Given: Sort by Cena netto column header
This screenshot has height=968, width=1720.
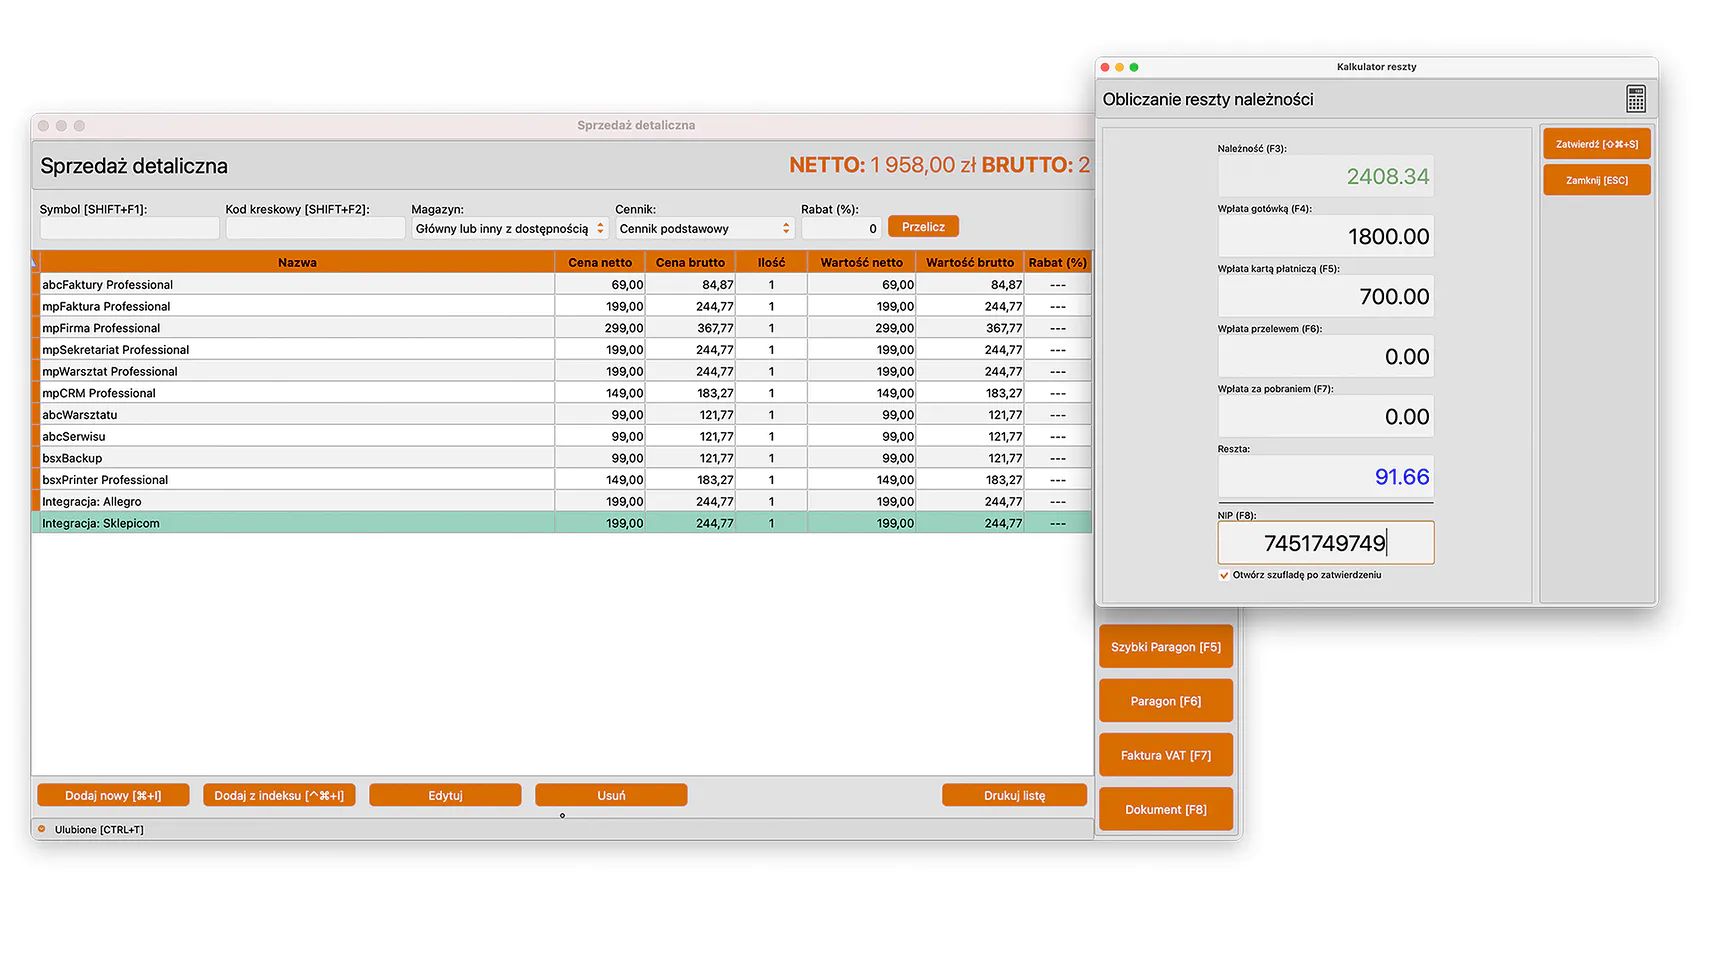Looking at the screenshot, I should coord(600,262).
